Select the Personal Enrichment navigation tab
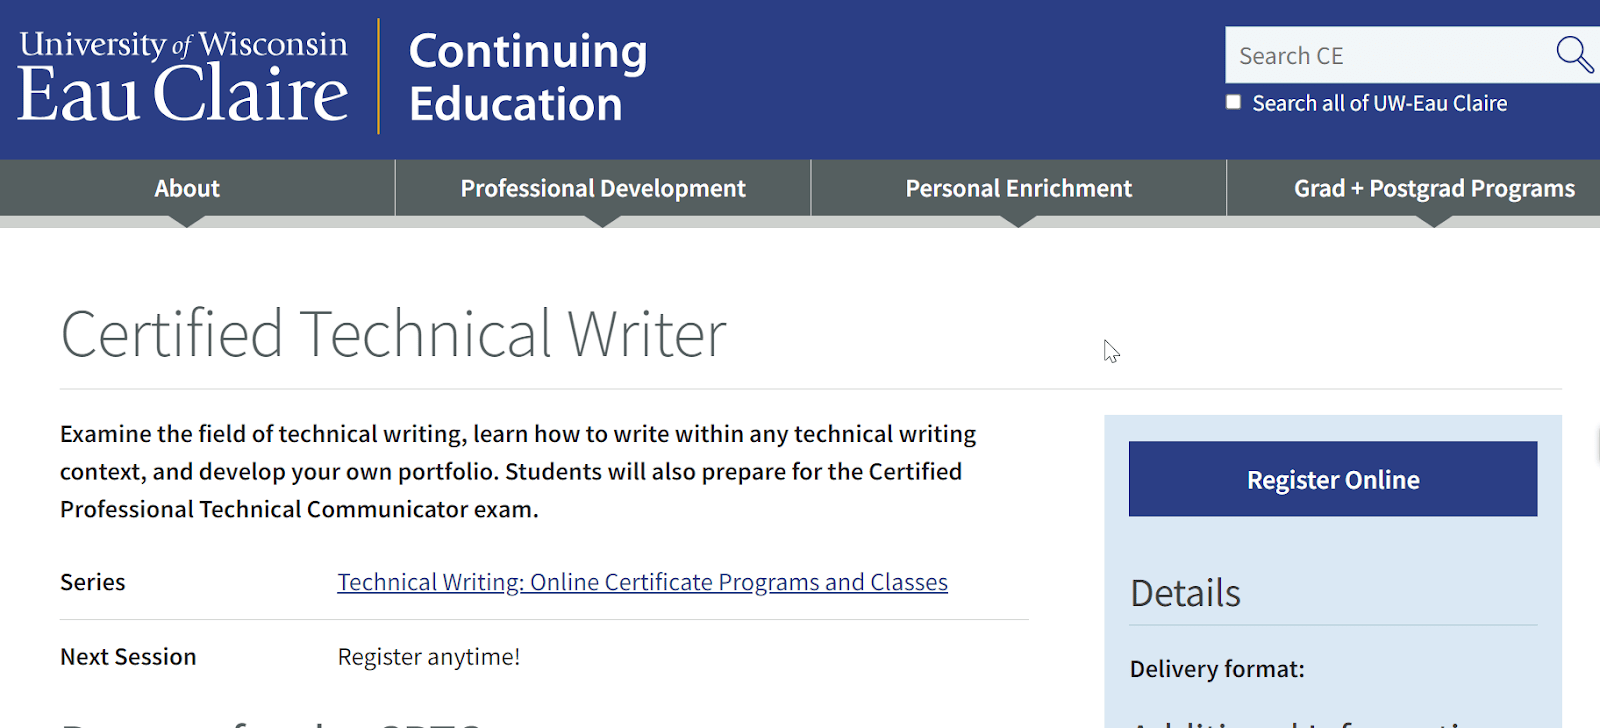The width and height of the screenshot is (1600, 728). 1018,188
